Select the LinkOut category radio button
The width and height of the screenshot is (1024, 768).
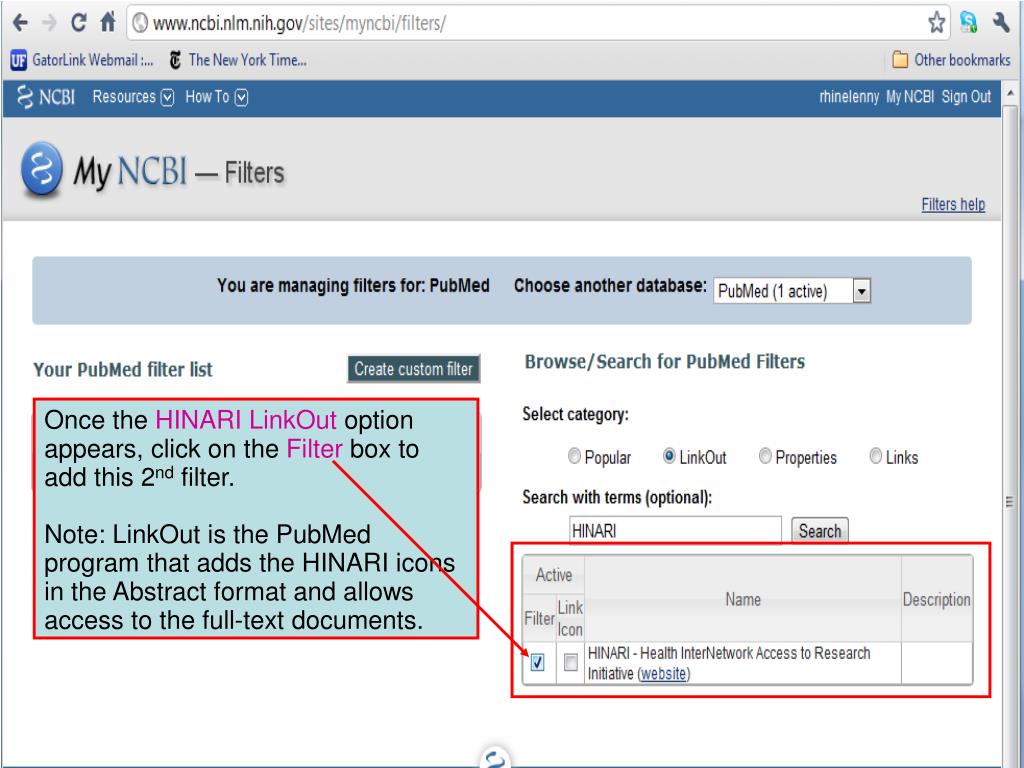click(669, 456)
